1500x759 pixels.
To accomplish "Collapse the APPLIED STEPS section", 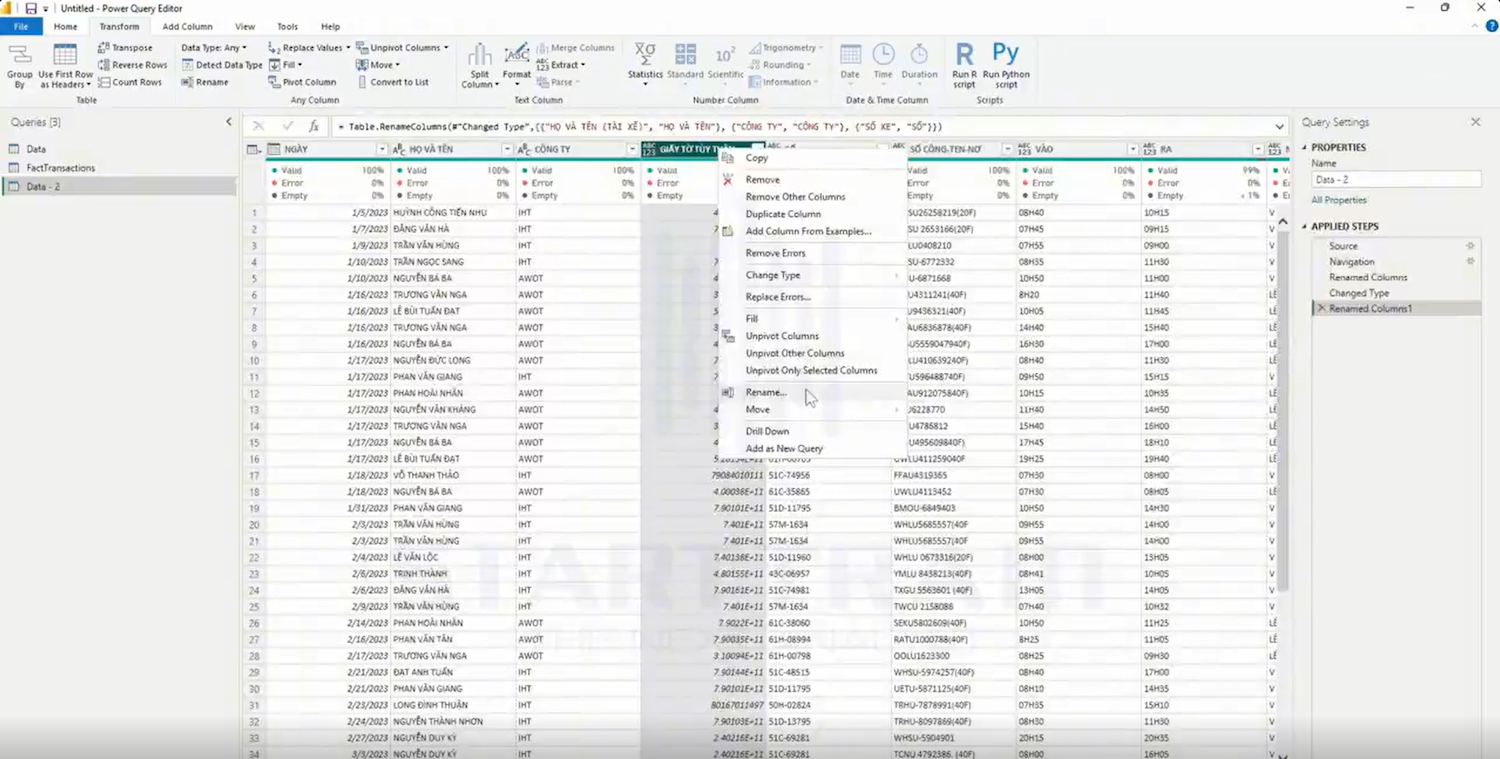I will pos(1305,227).
